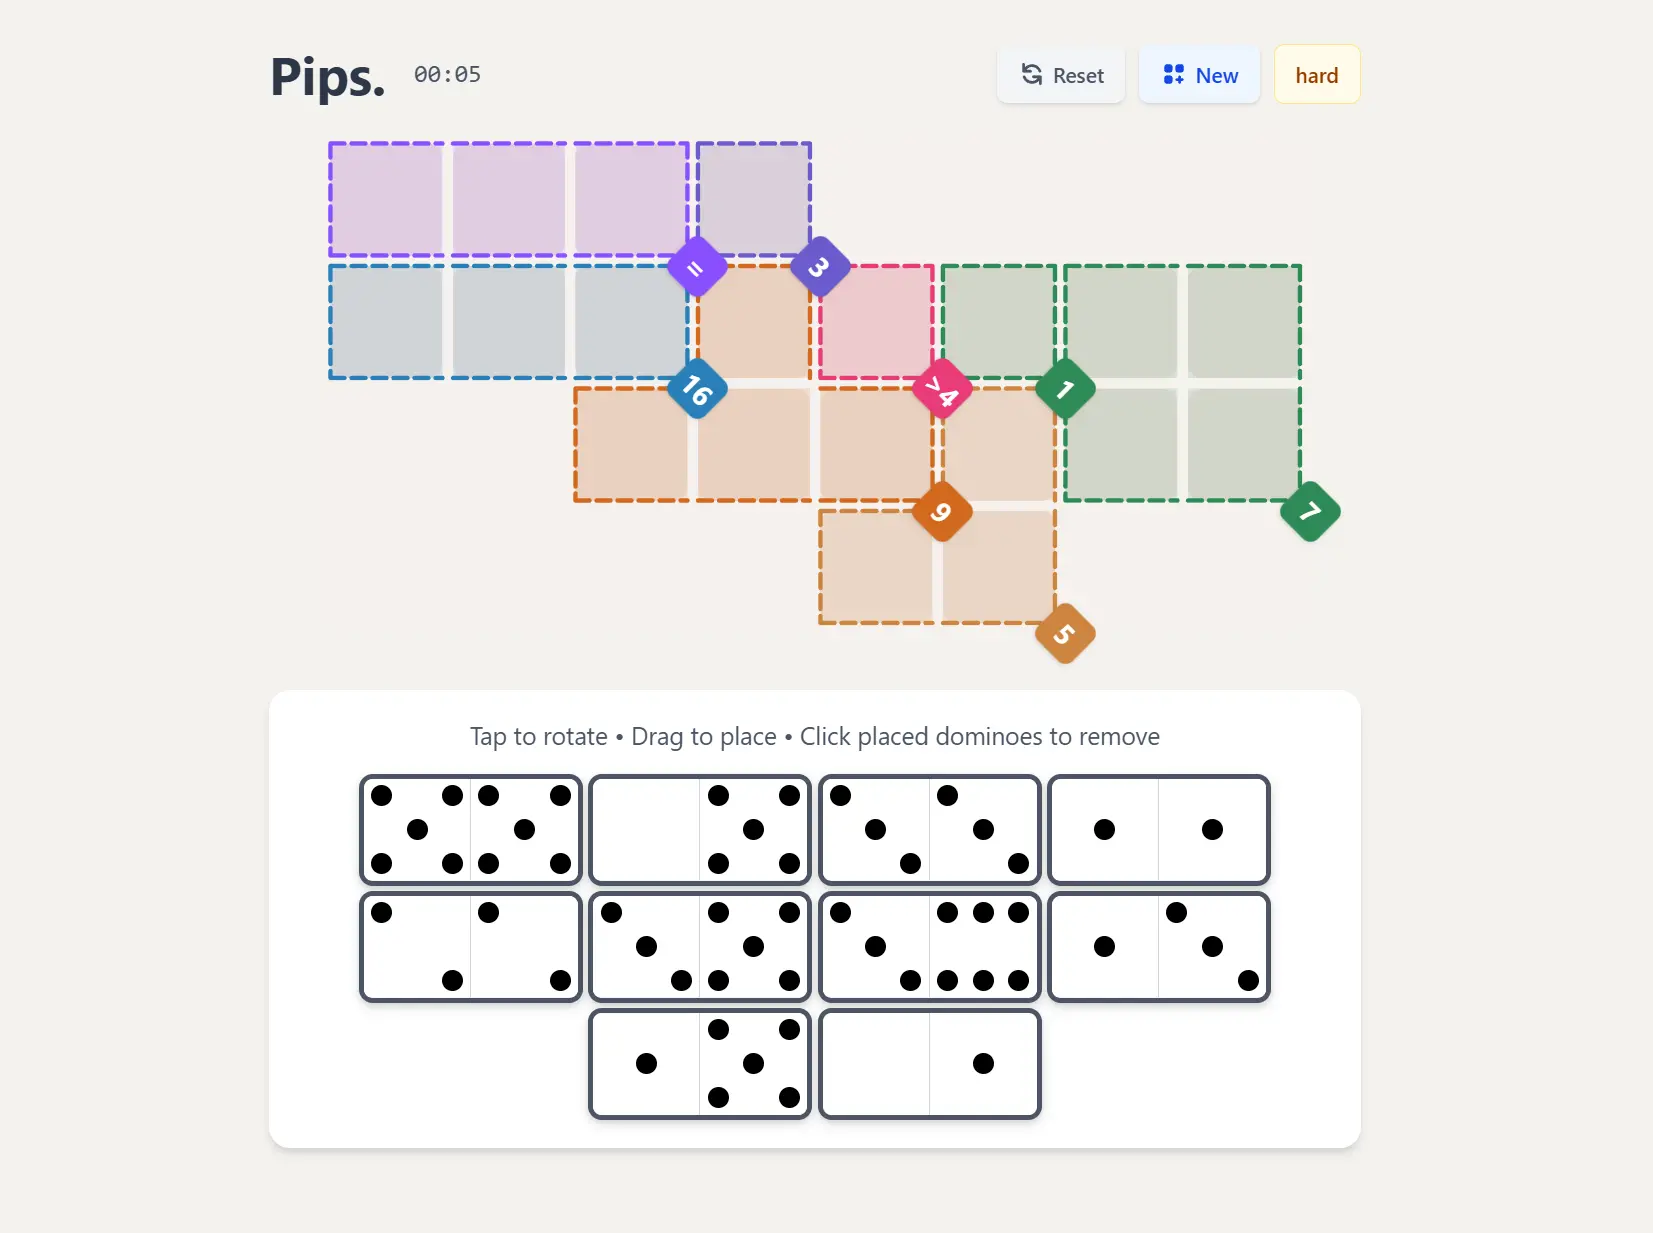
Task: Rotate the double-four domino
Action: (930, 829)
